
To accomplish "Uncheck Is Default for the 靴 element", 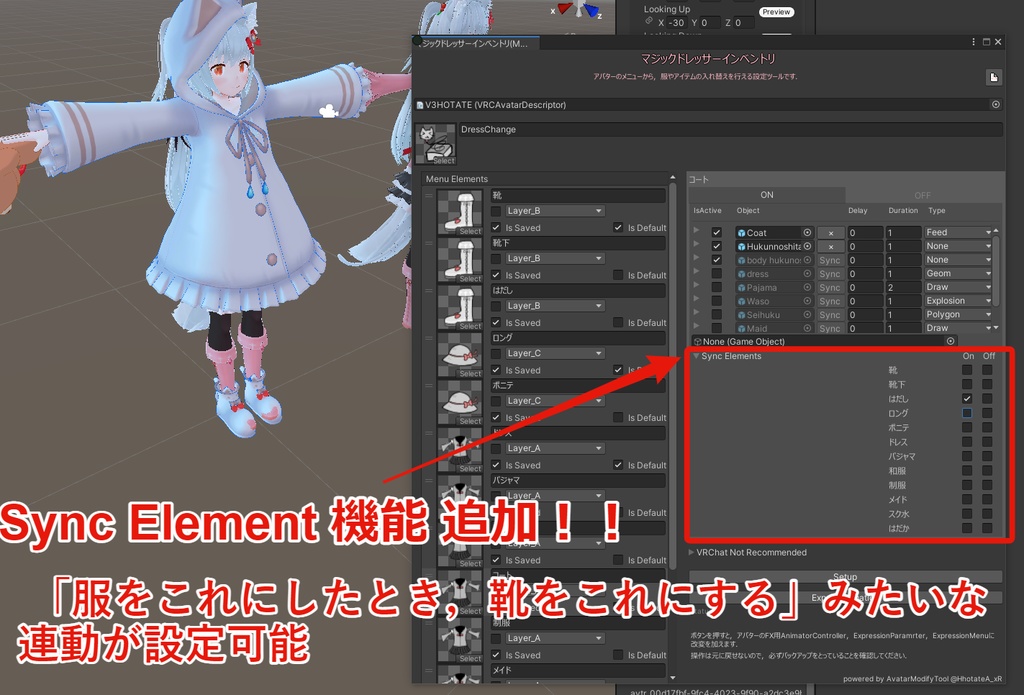I will click(618, 227).
